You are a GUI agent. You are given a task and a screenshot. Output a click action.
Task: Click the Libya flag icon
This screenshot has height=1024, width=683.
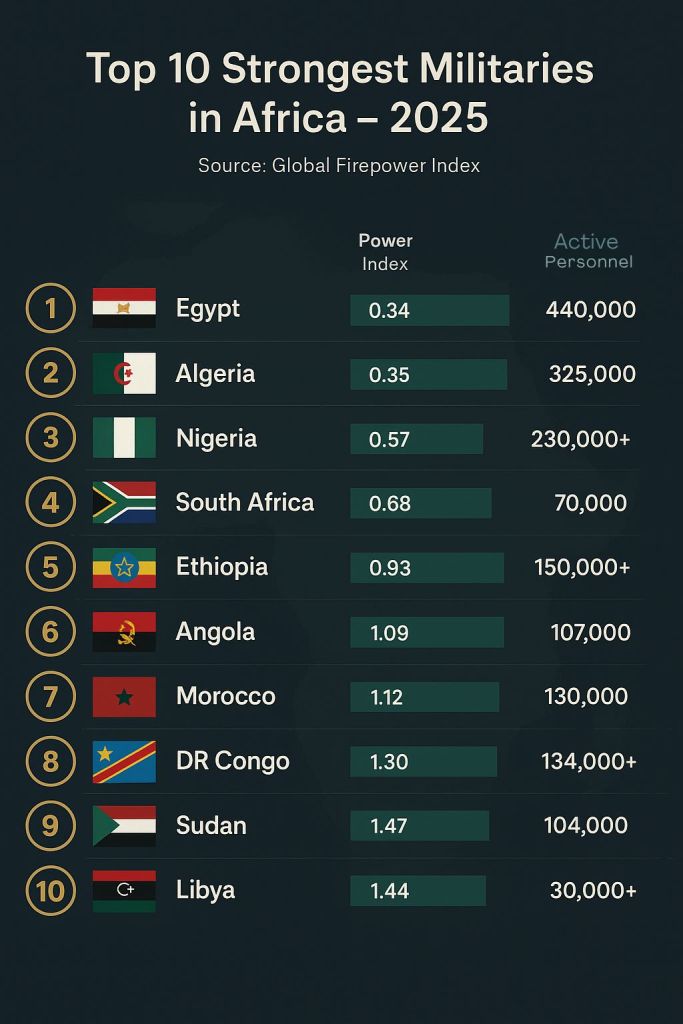124,890
